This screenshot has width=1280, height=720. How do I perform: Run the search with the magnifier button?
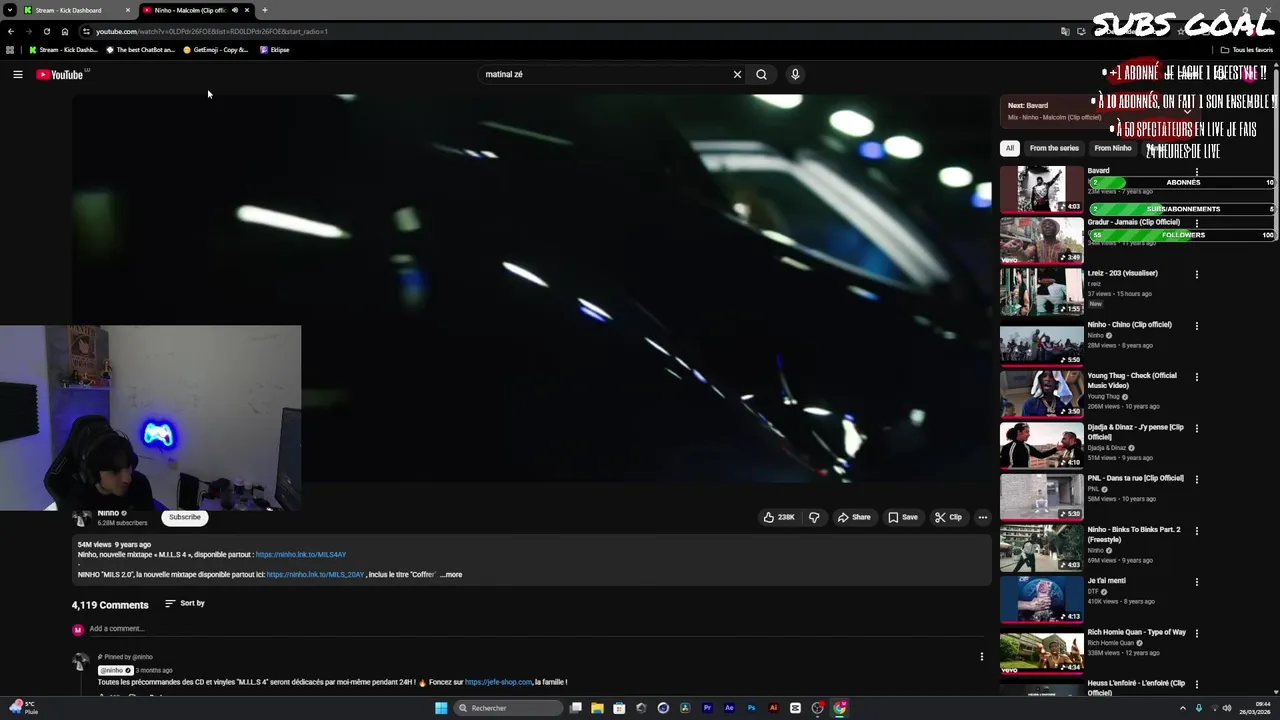pyautogui.click(x=761, y=74)
